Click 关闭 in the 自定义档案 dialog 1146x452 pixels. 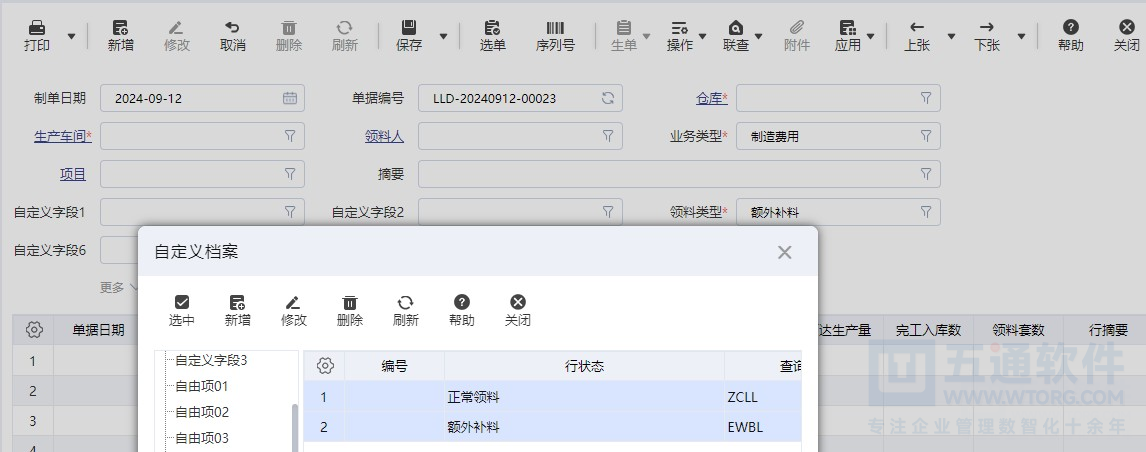pyautogui.click(x=517, y=311)
